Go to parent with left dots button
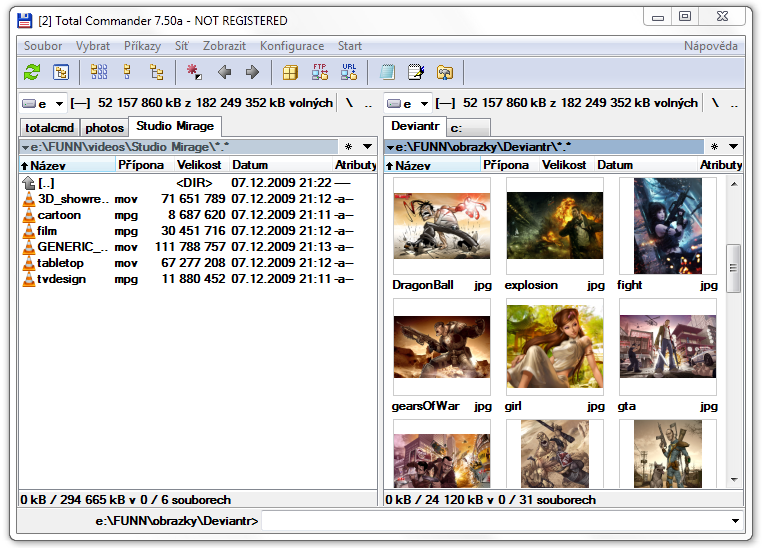762x548 pixels. pos(368,104)
